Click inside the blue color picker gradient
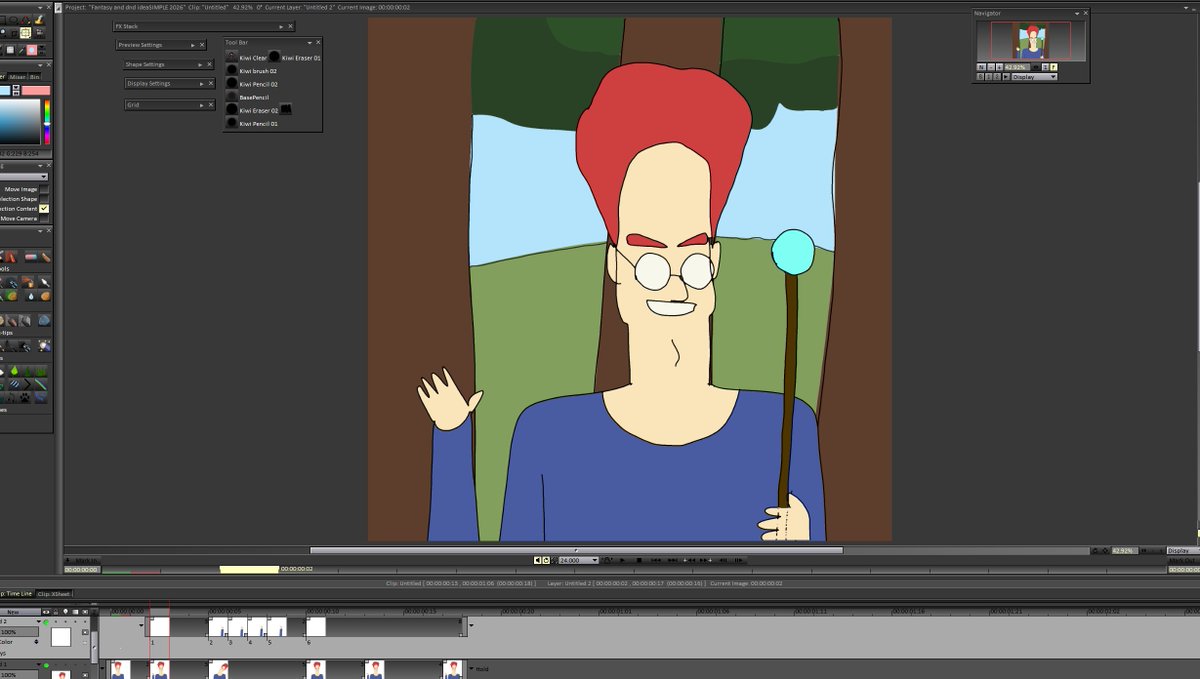Screen dimensions: 1200x679 (x=20, y=122)
